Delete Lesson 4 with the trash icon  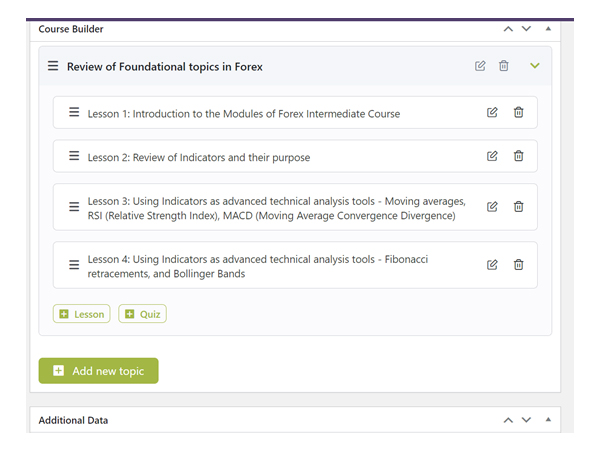[x=518, y=265]
